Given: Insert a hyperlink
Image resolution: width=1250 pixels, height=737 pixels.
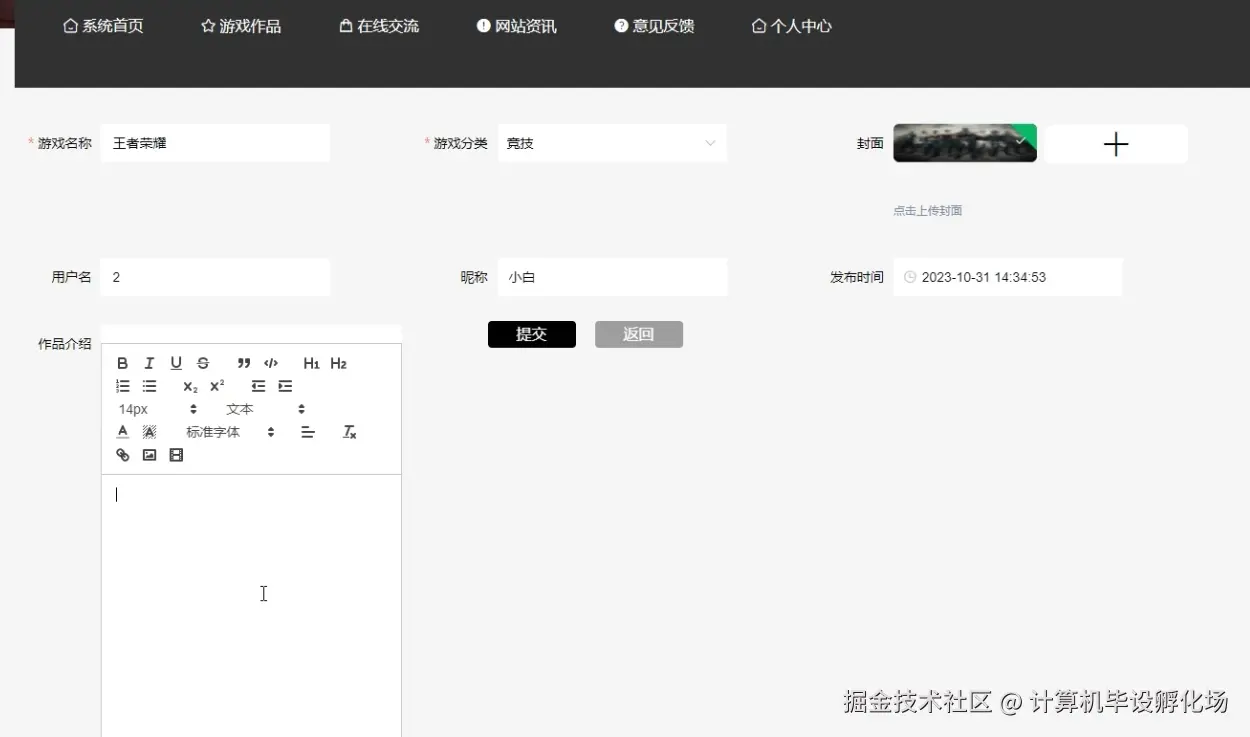Looking at the screenshot, I should pos(122,455).
